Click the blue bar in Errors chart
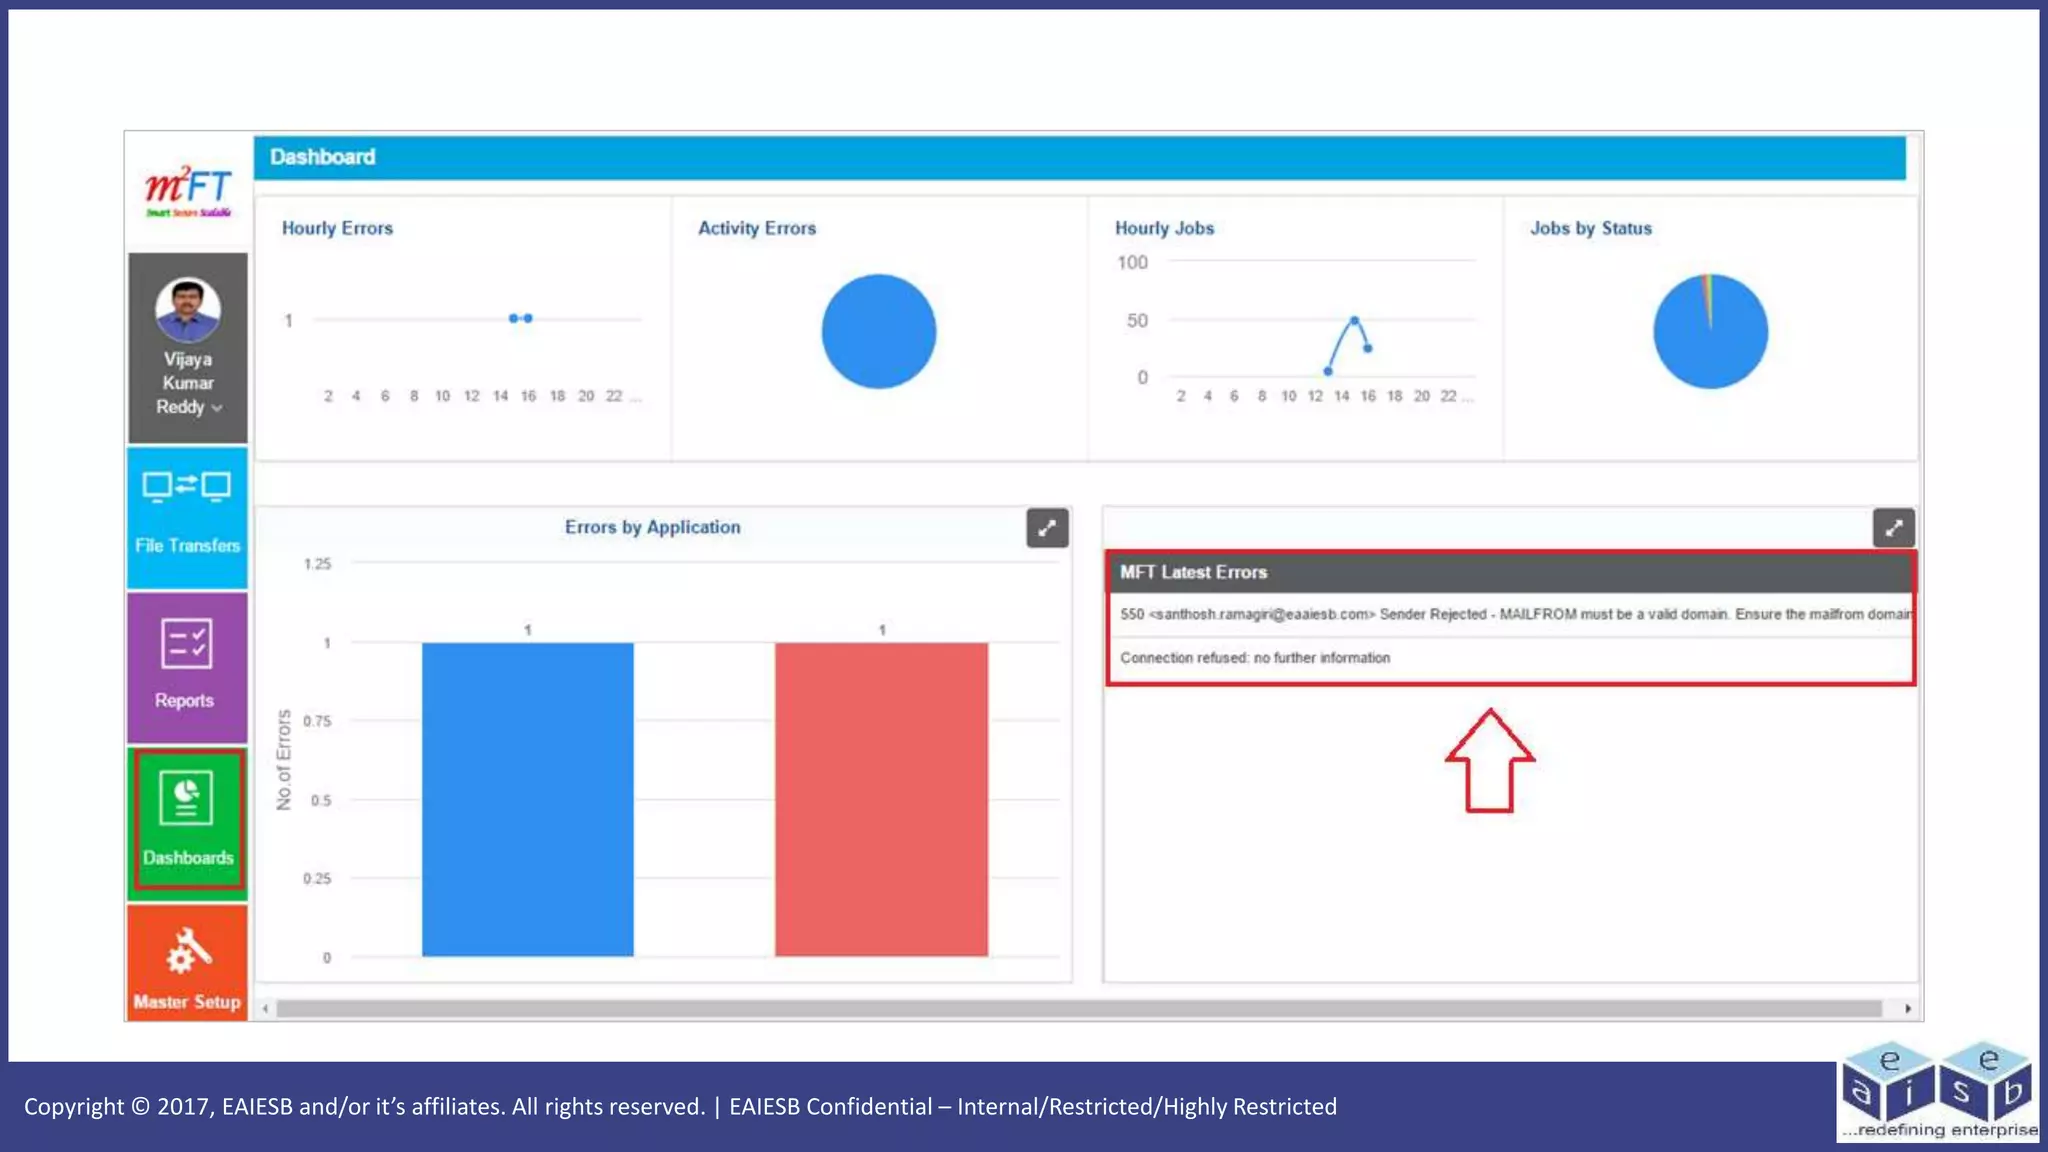Screen dimensions: 2048x1152 pyautogui.click(x=527, y=800)
